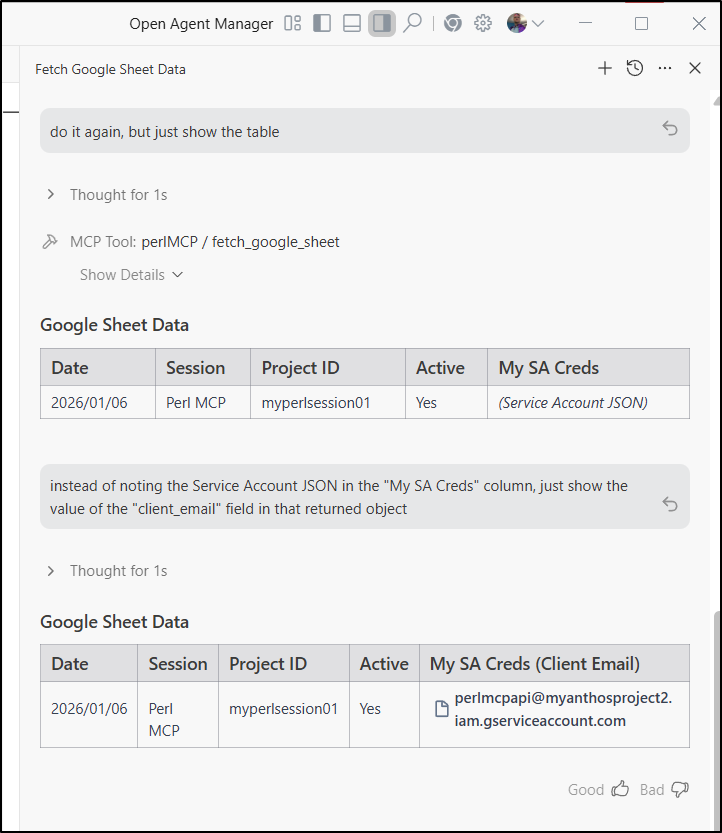Viewport: 722px width, 833px height.
Task: Open settings gear icon in title bar
Action: tap(483, 24)
